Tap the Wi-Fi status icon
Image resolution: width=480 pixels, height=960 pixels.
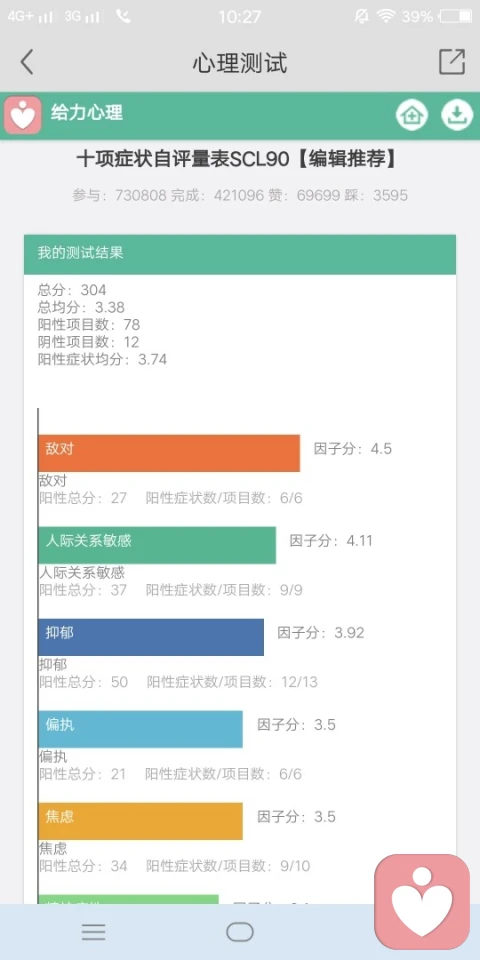(386, 17)
